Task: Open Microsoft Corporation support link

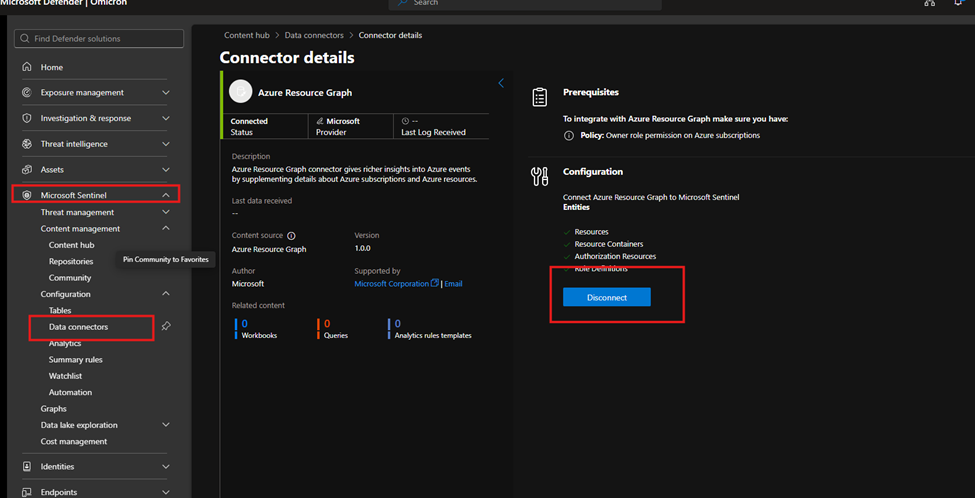Action: point(392,284)
